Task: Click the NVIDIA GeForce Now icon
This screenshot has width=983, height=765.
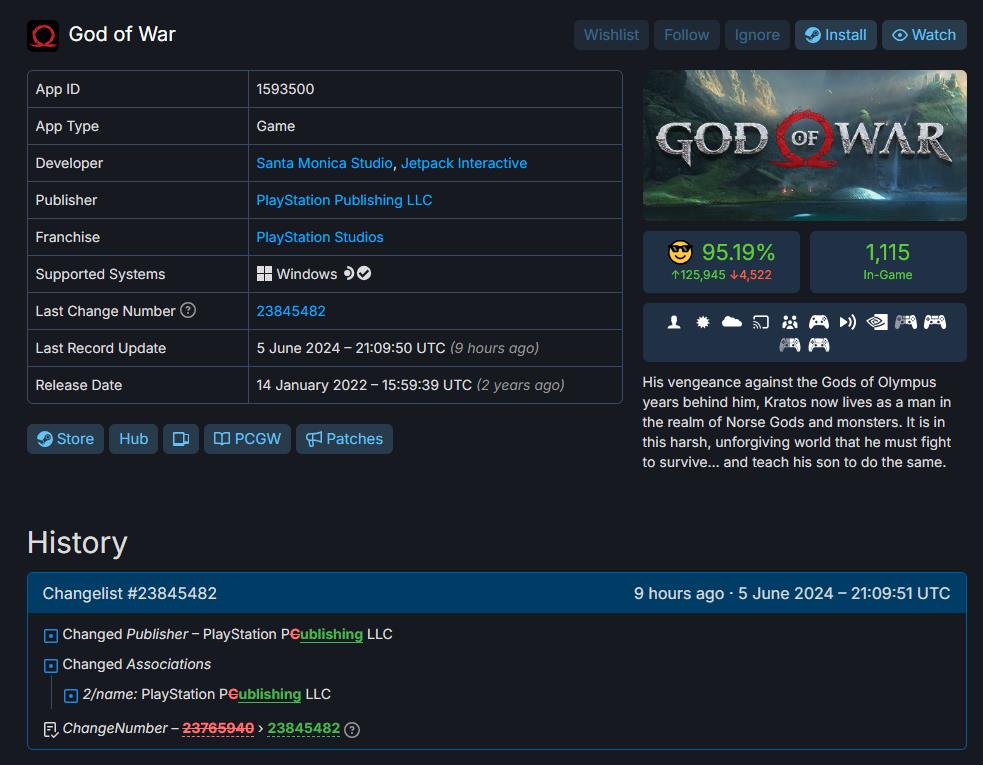Action: pyautogui.click(x=876, y=322)
